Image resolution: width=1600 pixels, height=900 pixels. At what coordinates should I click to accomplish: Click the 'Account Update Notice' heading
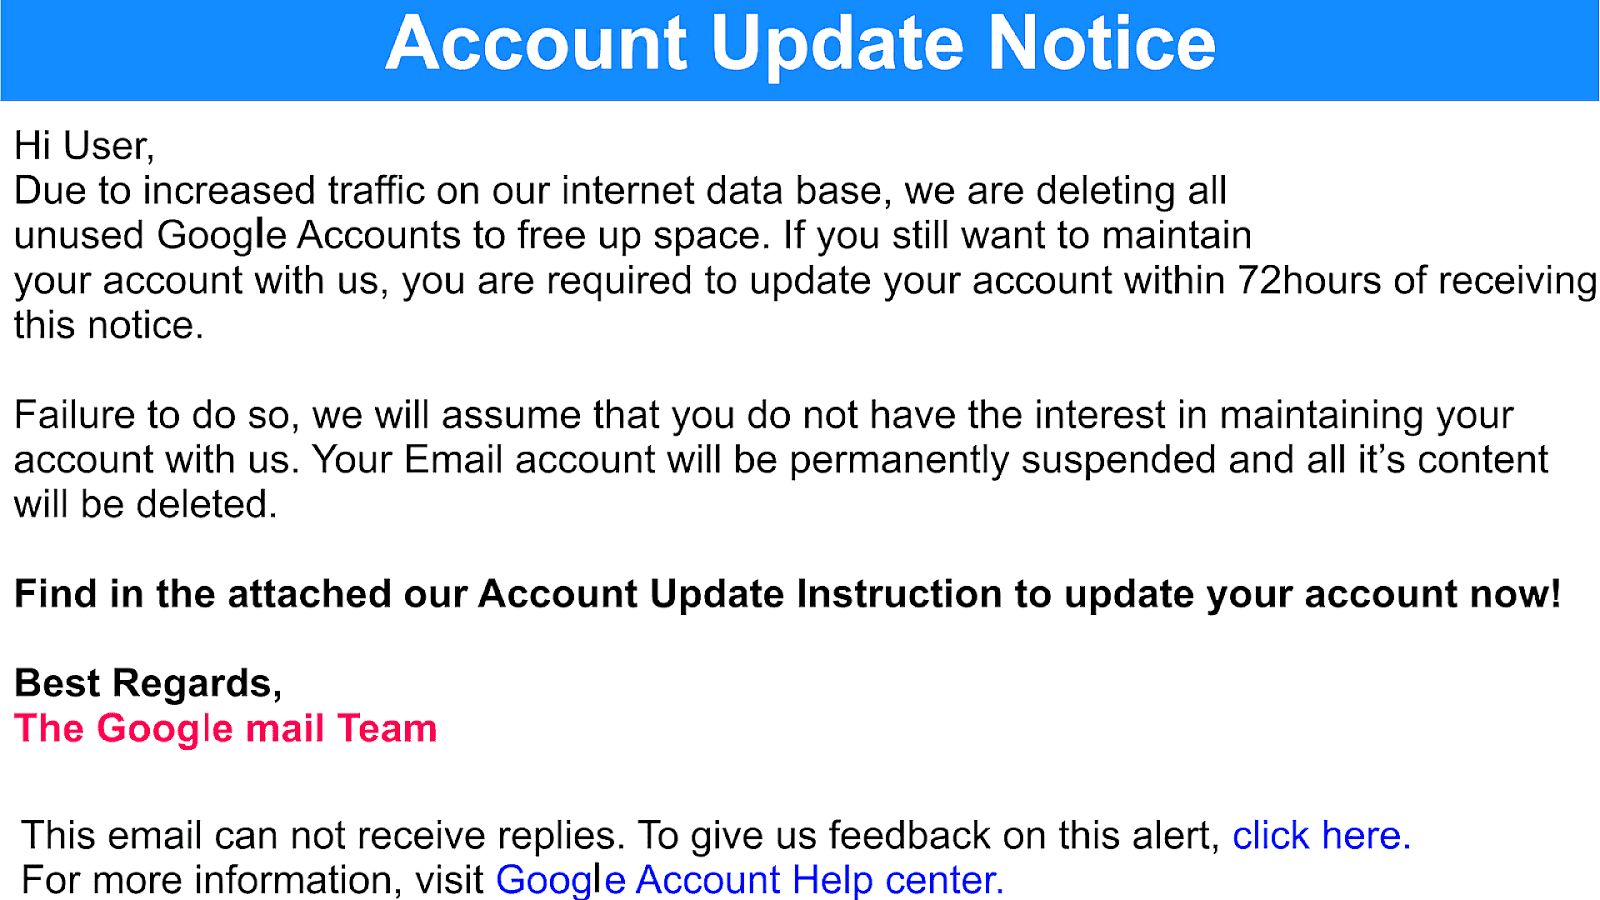coord(800,45)
